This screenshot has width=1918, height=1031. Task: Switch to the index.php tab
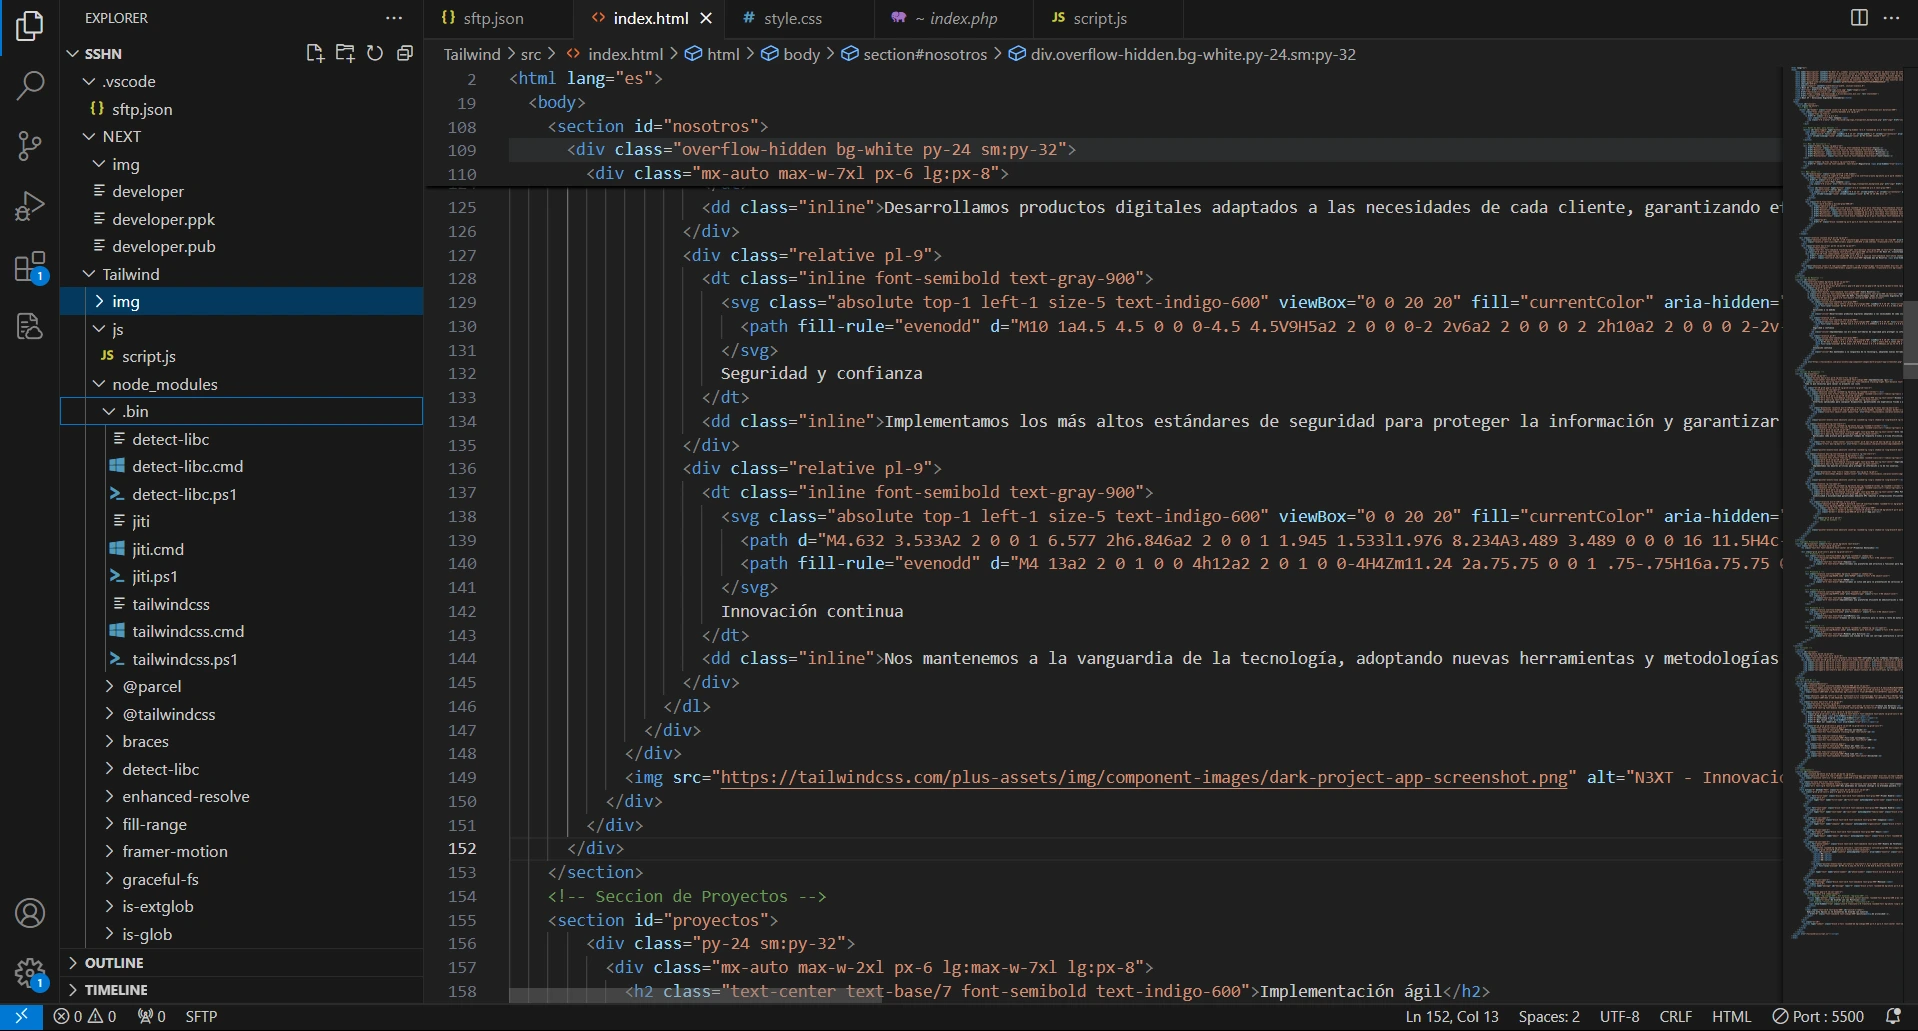[953, 18]
